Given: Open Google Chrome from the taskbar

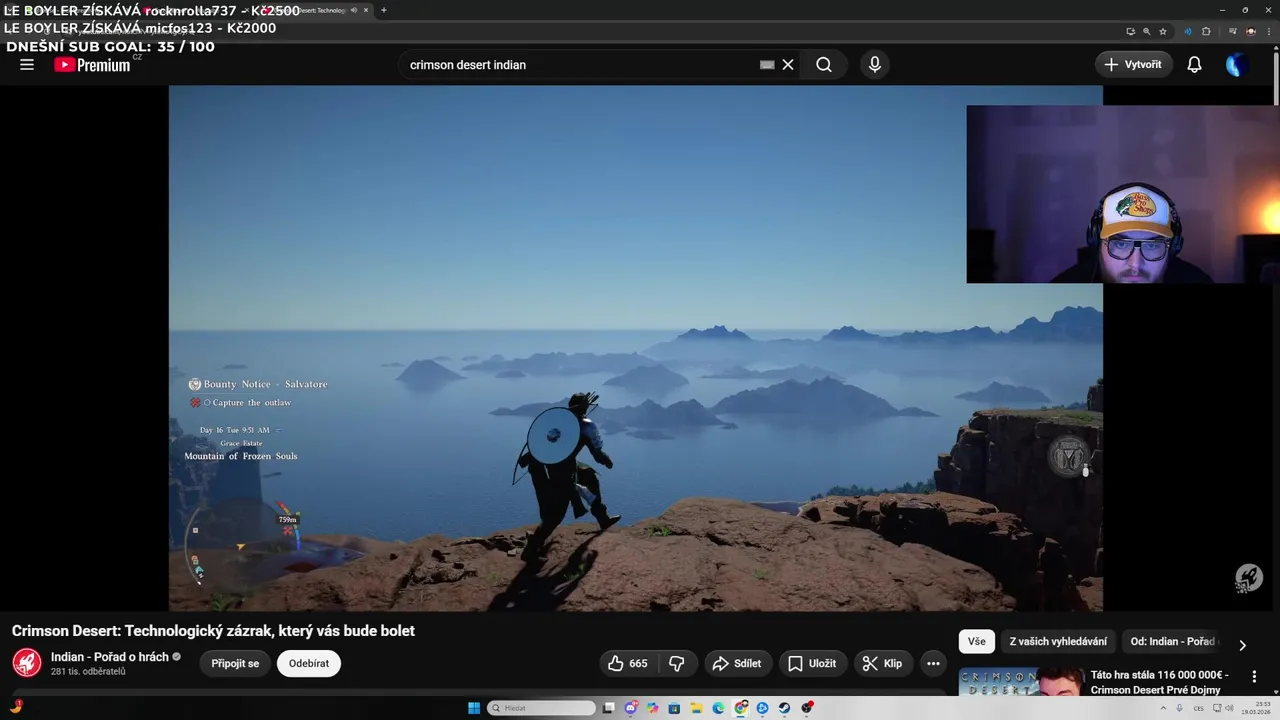Looking at the screenshot, I should 741,708.
